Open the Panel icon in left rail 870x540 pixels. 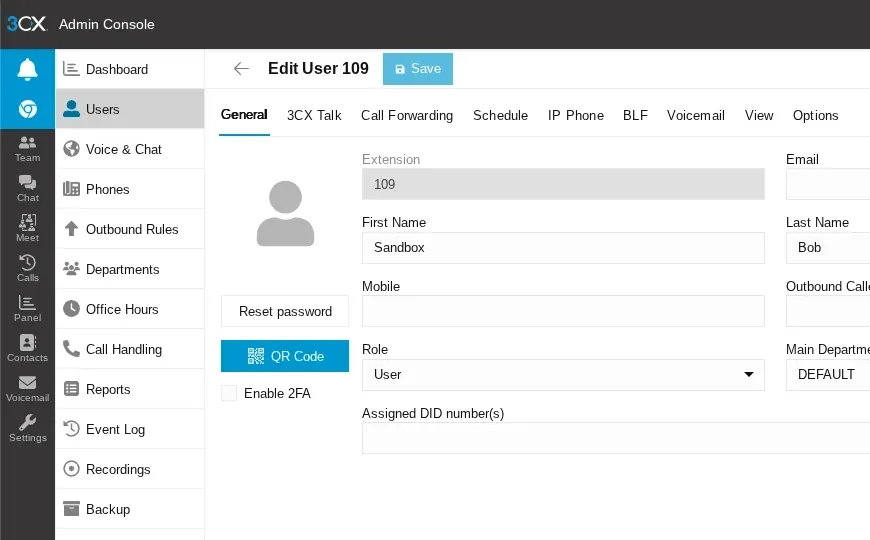tap(27, 309)
